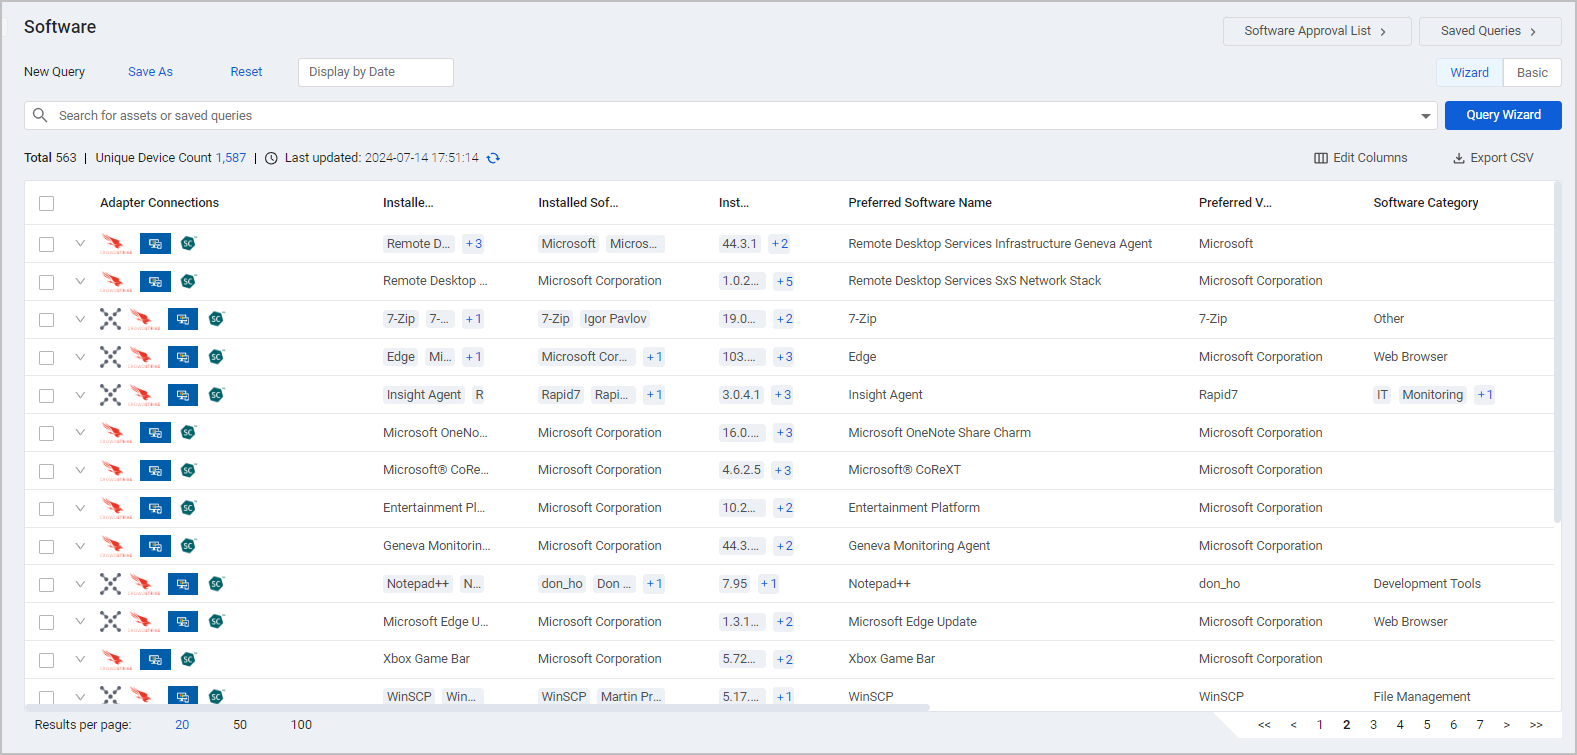Click the search magnifier icon
The image size is (1577, 755).
(x=40, y=115)
